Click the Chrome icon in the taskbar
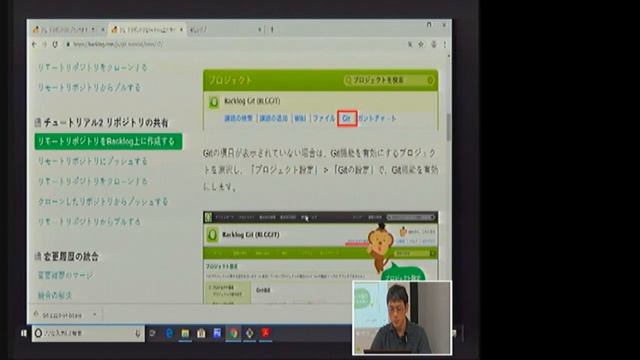 pos(233,333)
